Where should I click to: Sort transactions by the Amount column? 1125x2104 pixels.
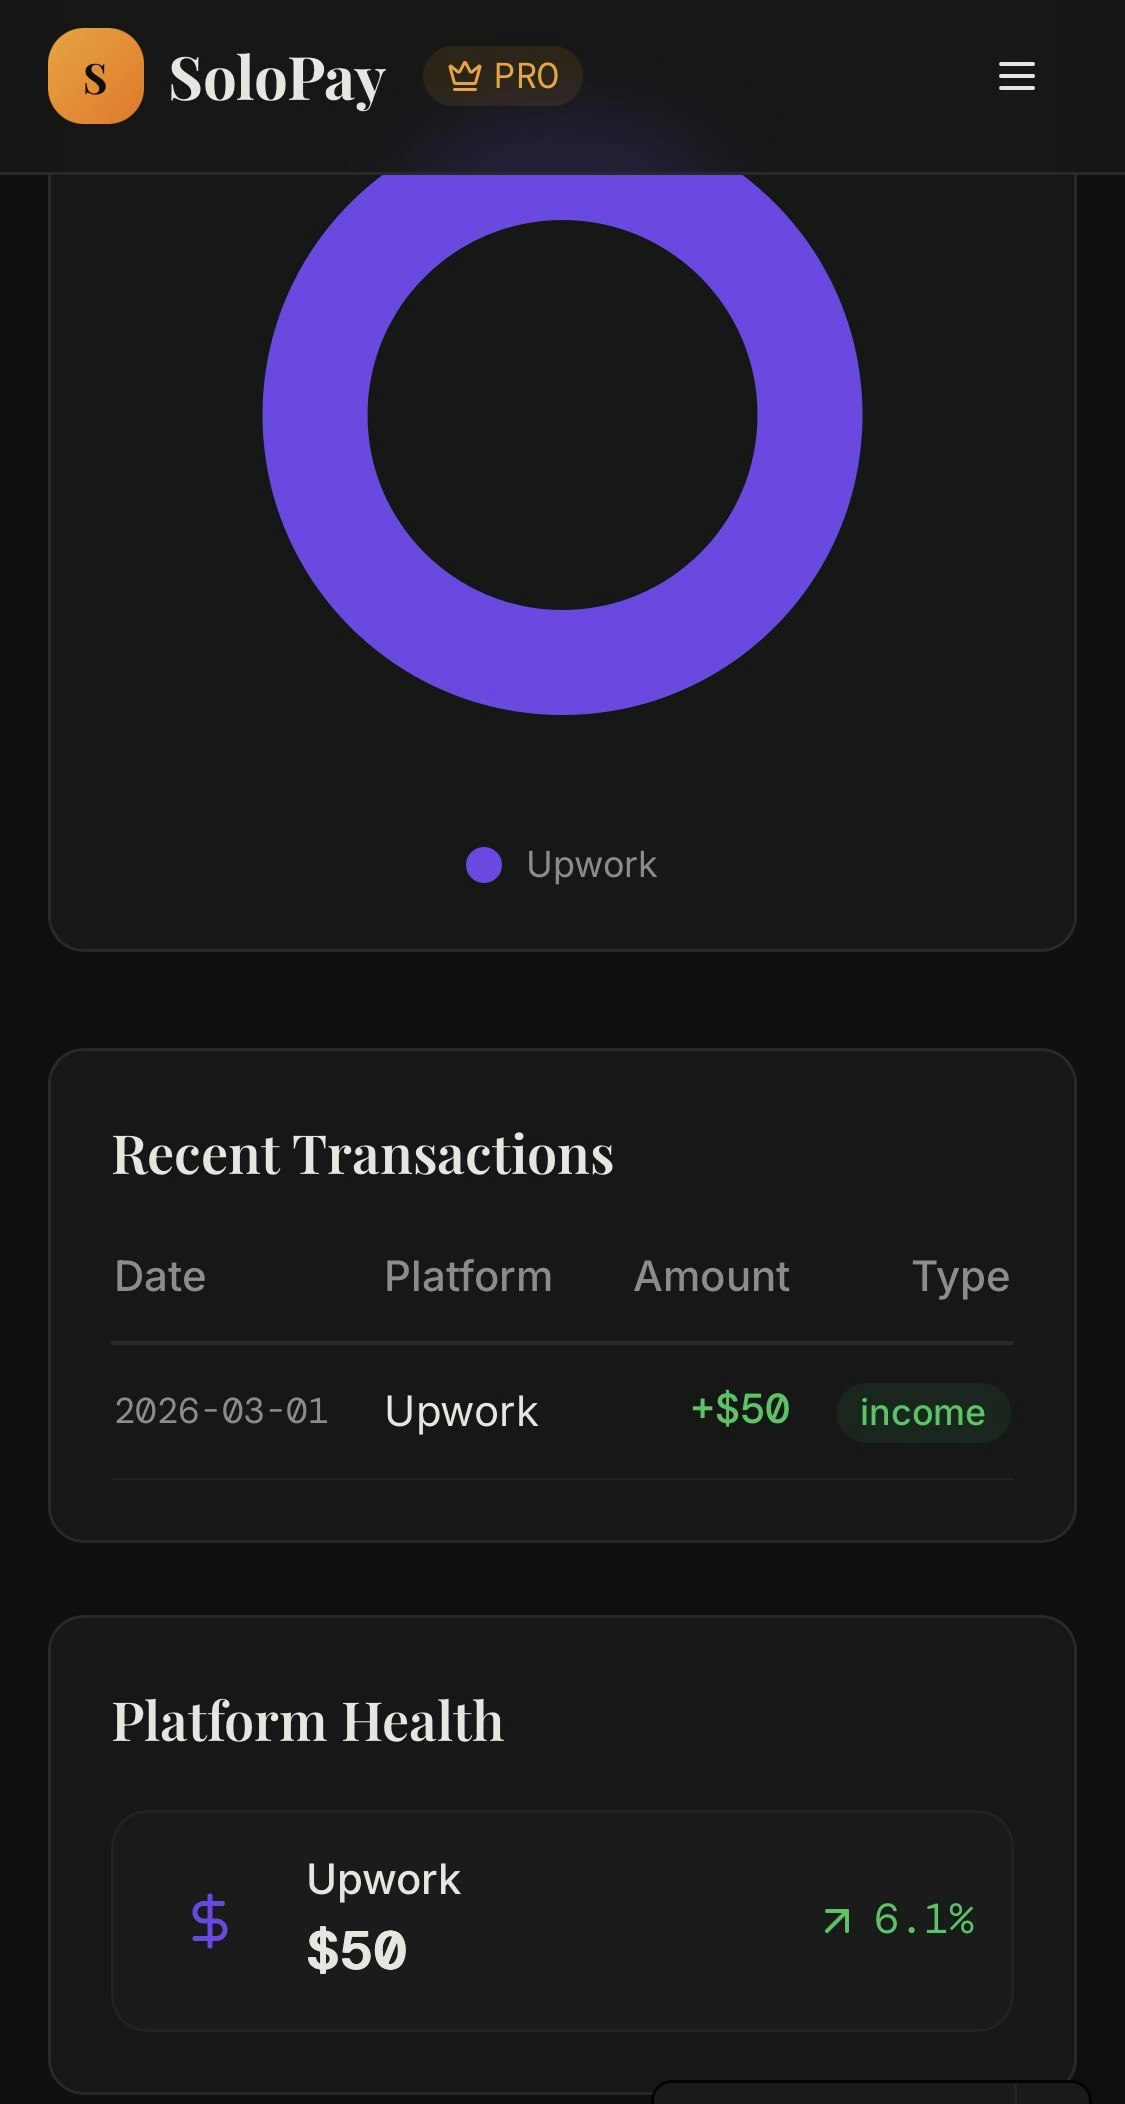(x=710, y=1276)
